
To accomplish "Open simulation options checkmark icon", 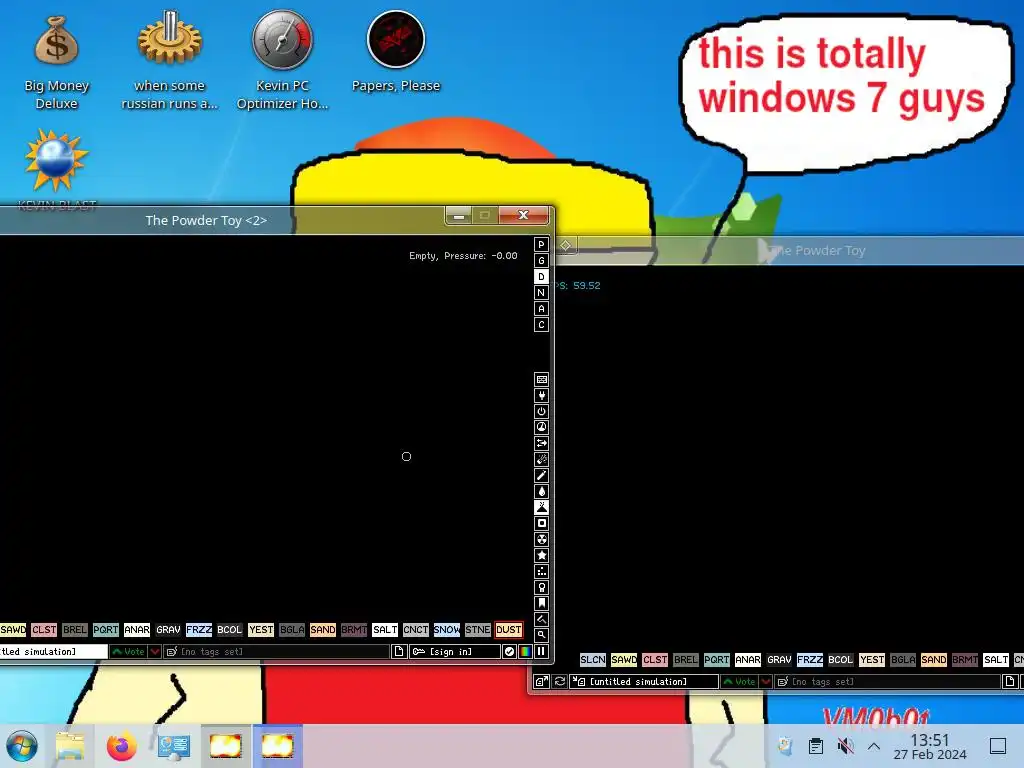I will coord(509,652).
